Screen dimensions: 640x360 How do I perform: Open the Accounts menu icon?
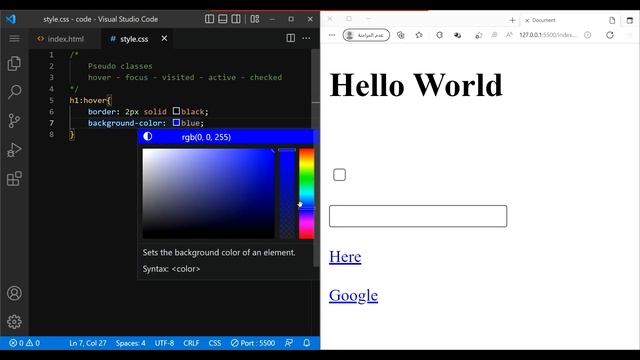click(x=14, y=293)
